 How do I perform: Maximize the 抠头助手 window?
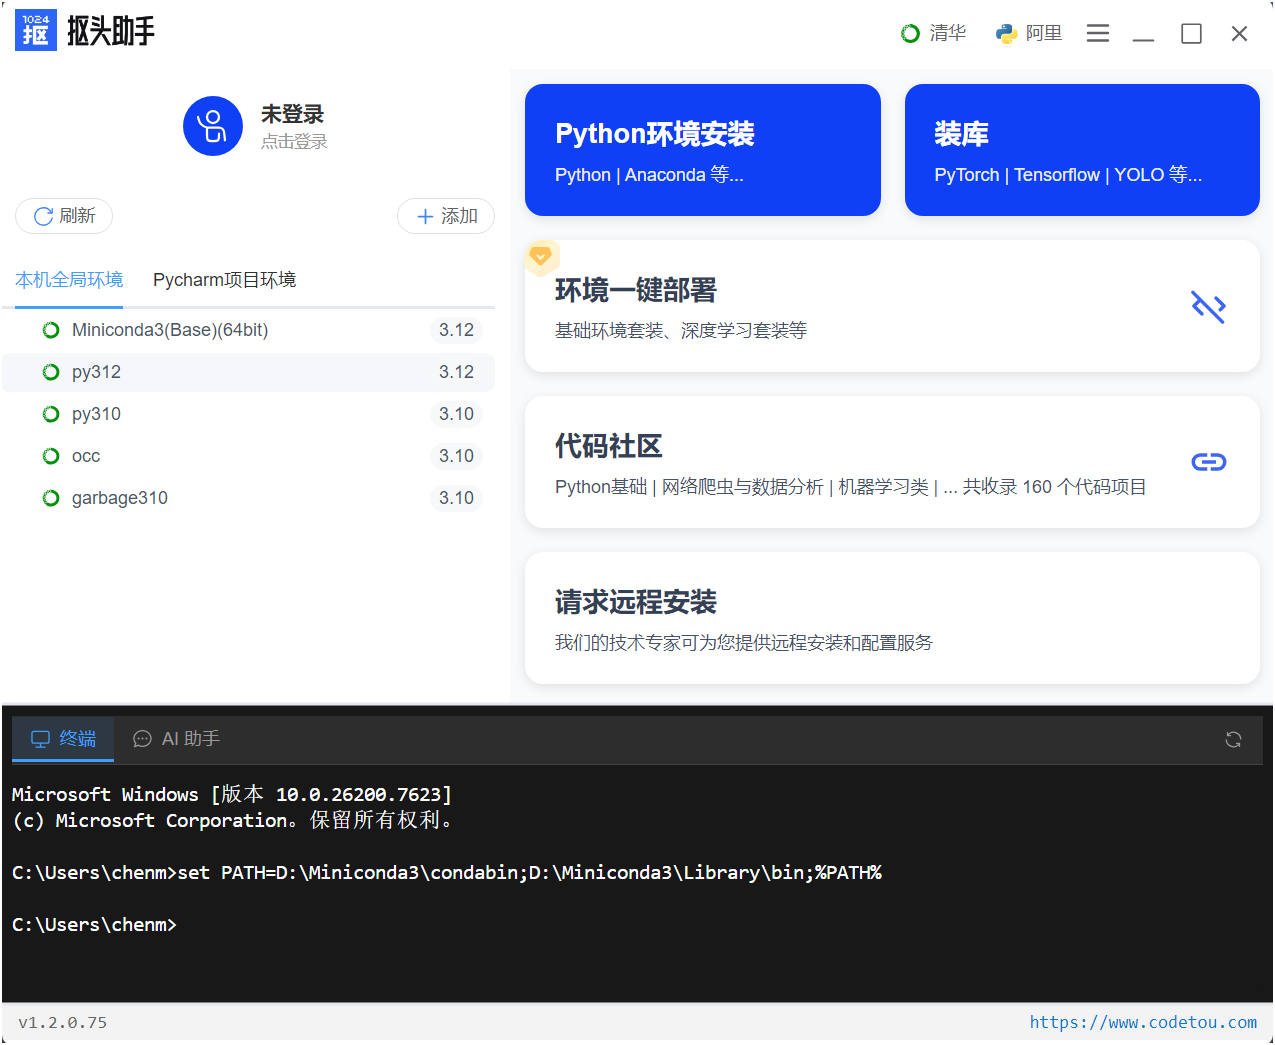point(1191,33)
